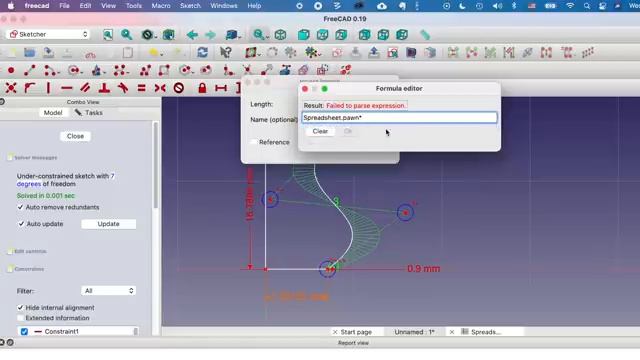Click the What's This help cursor icon

click(225, 52)
